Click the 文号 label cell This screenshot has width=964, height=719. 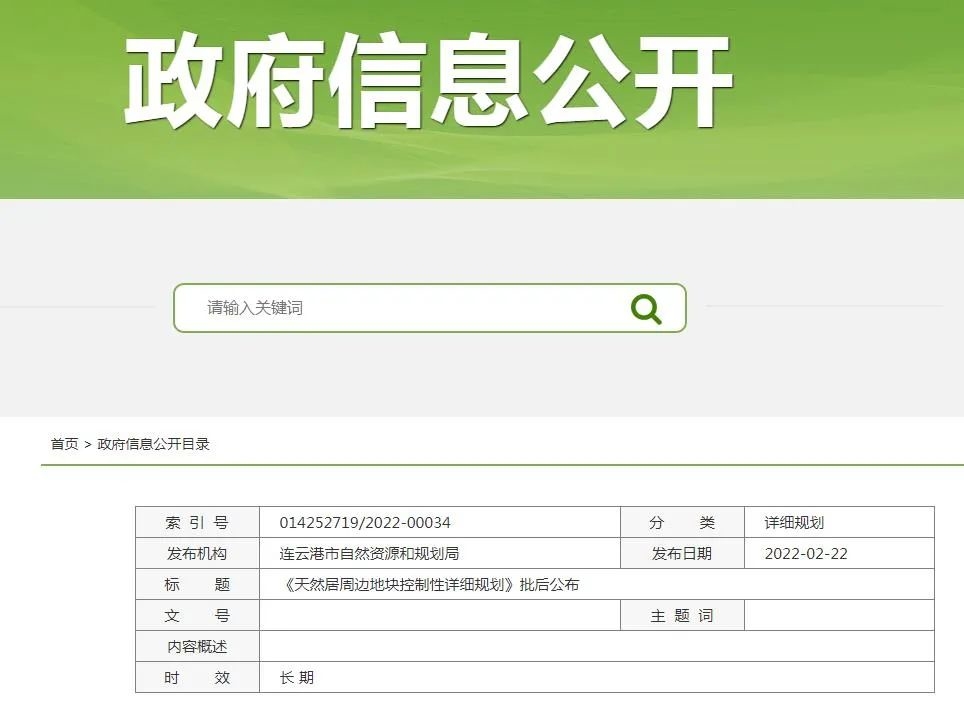(197, 615)
